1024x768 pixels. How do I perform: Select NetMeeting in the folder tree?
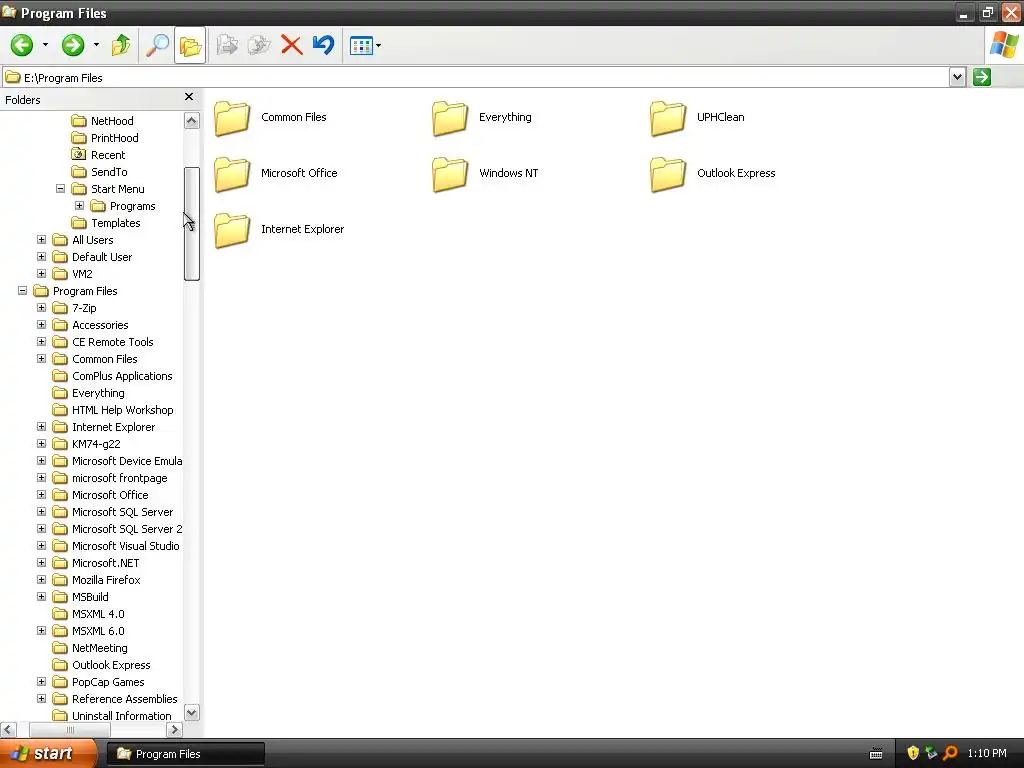pyautogui.click(x=99, y=648)
